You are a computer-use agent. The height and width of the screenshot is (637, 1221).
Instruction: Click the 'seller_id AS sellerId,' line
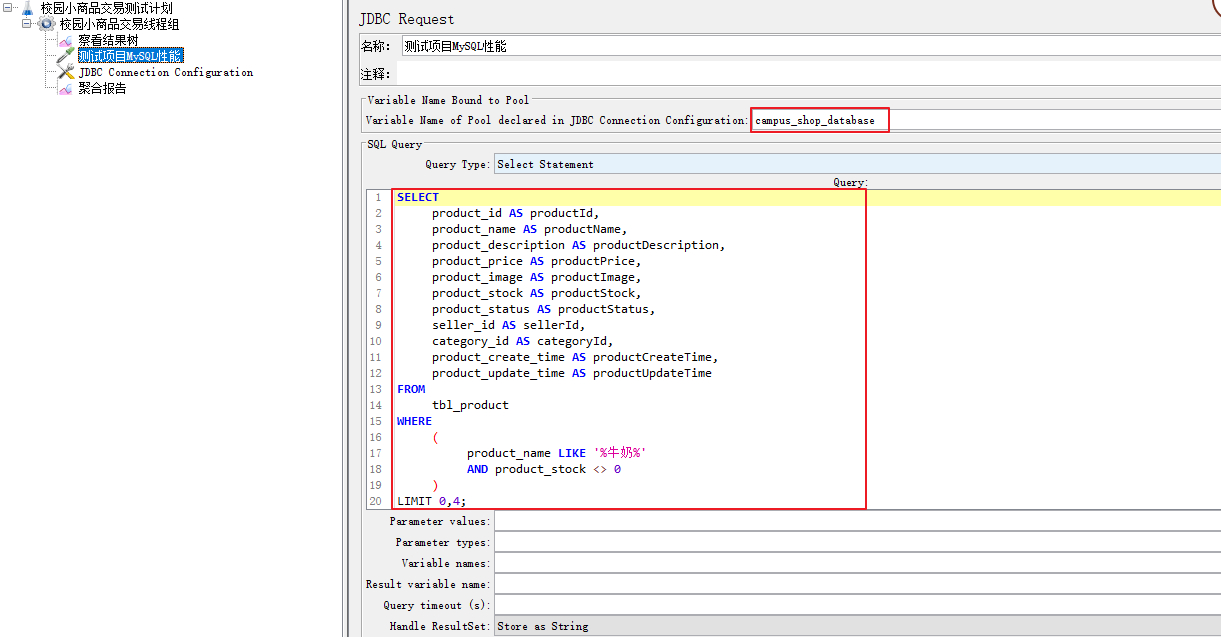[x=508, y=325]
